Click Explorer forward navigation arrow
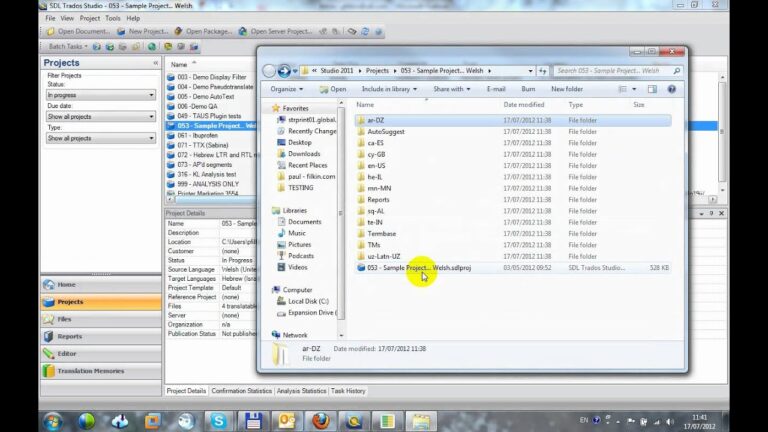This screenshot has height=432, width=768. 284,71
